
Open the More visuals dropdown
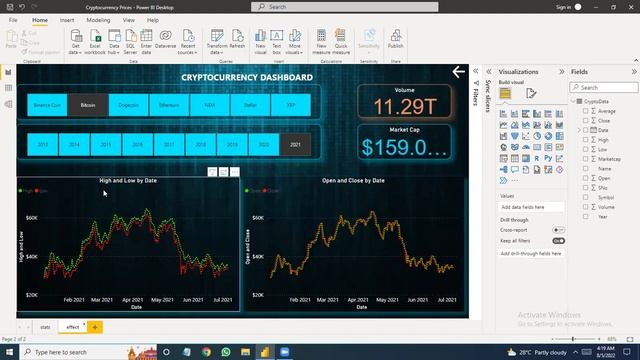tap(294, 42)
